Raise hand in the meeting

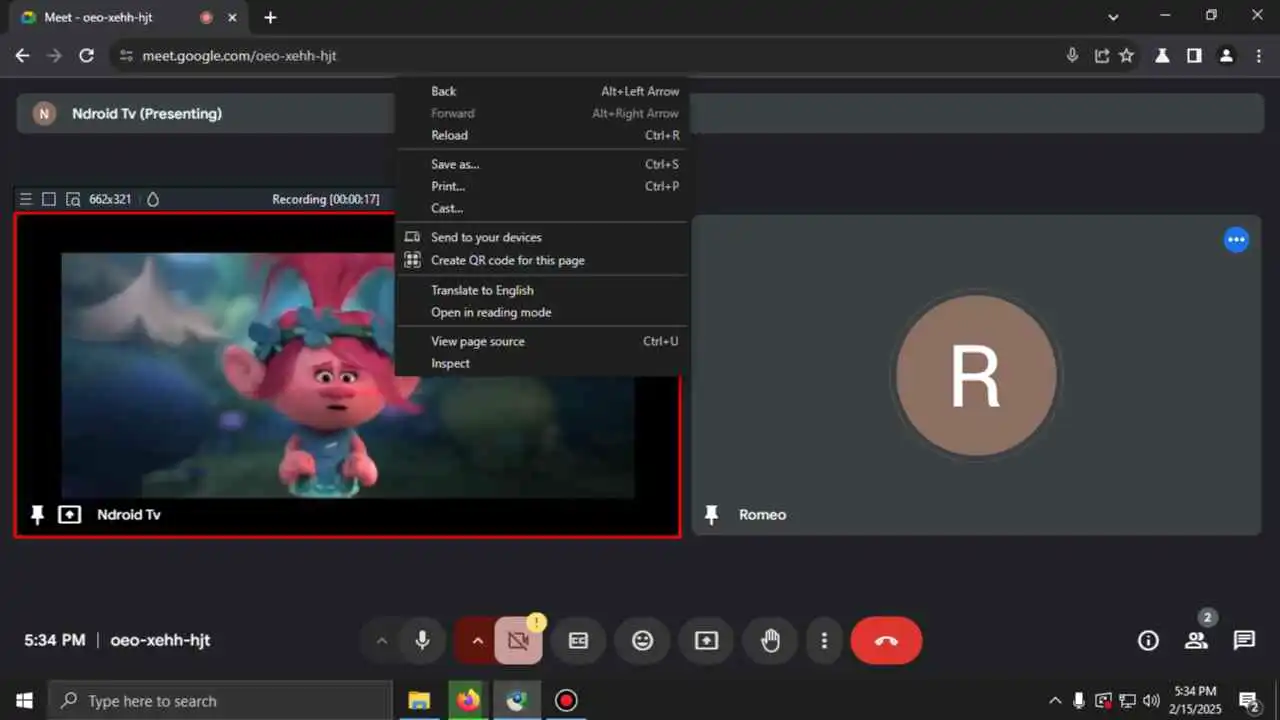point(770,641)
